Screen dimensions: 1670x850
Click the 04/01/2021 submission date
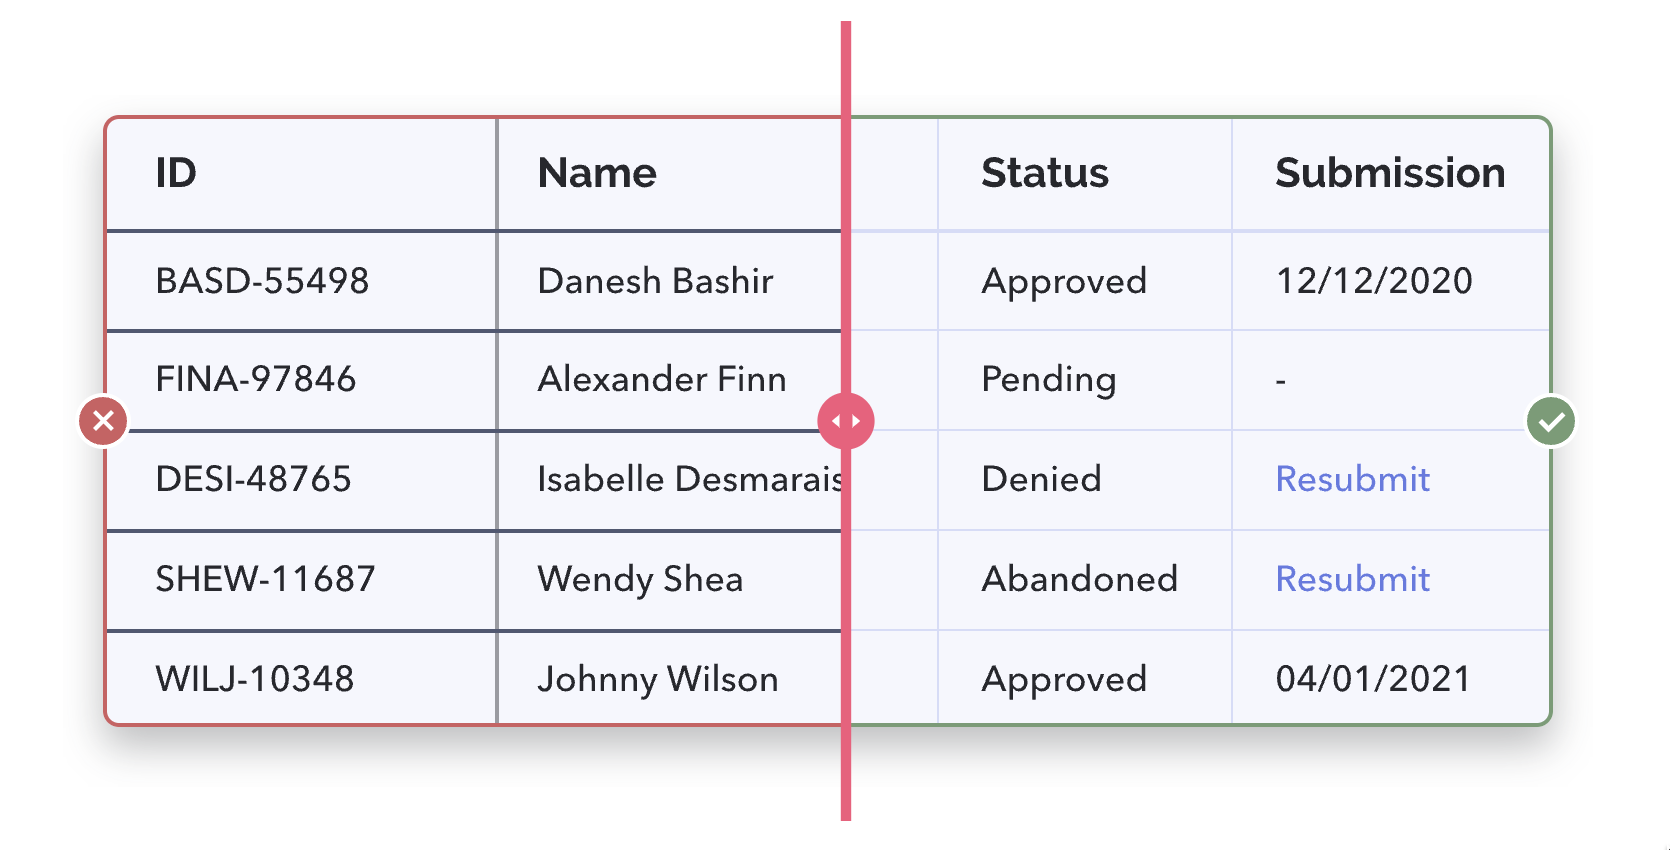click(1373, 679)
